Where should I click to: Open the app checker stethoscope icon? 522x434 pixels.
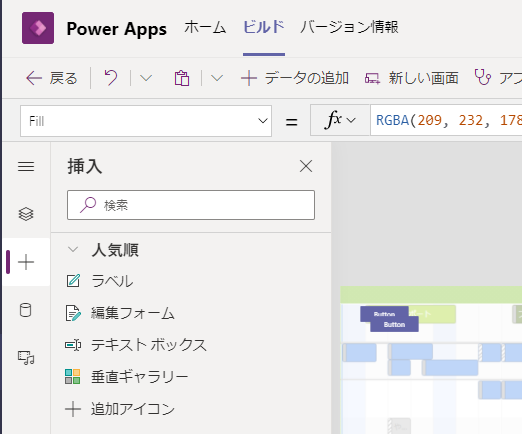click(x=482, y=77)
